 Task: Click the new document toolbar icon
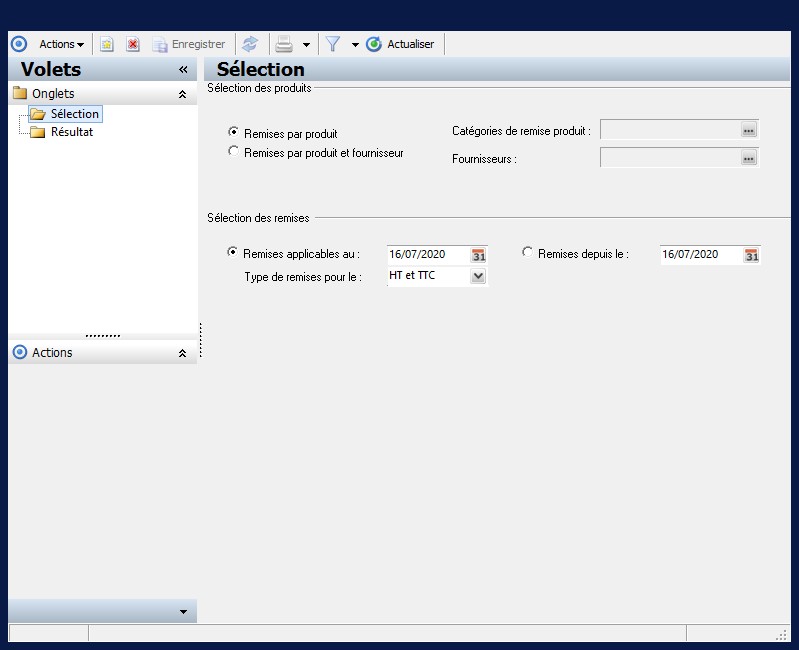tap(106, 44)
